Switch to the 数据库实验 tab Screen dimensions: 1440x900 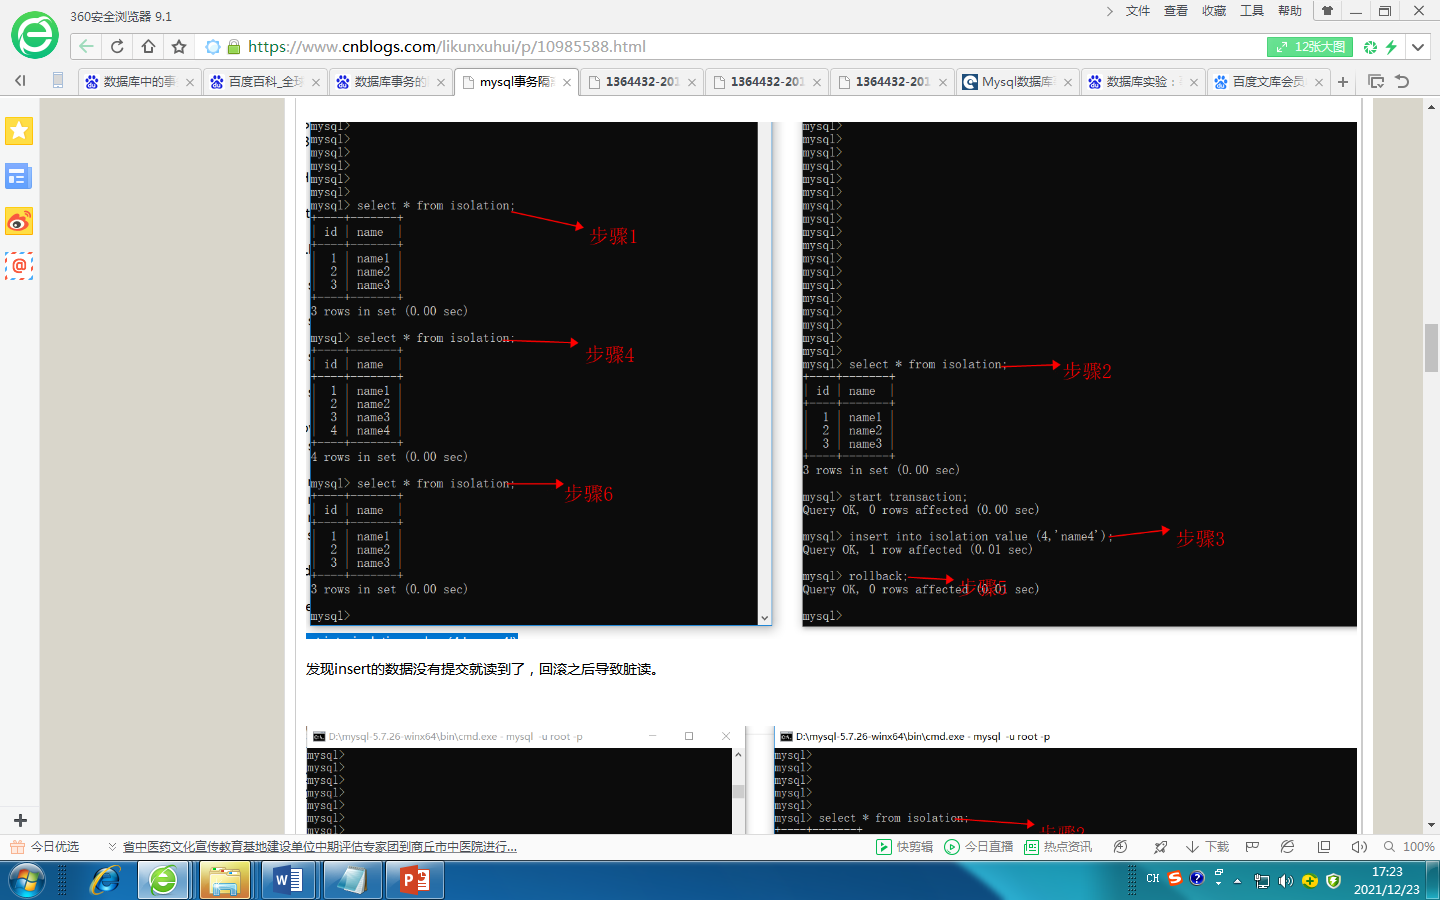click(1142, 82)
